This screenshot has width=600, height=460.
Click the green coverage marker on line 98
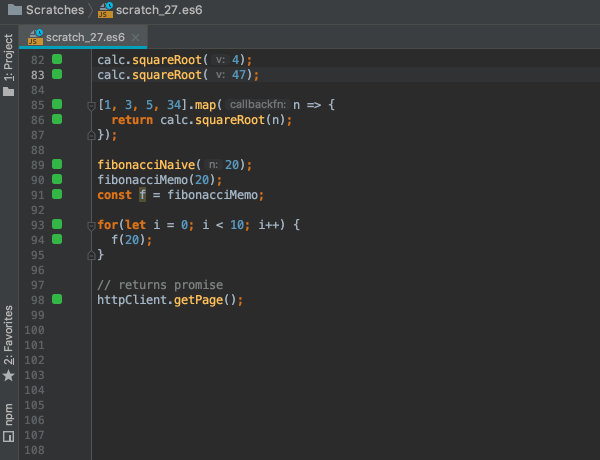57,299
